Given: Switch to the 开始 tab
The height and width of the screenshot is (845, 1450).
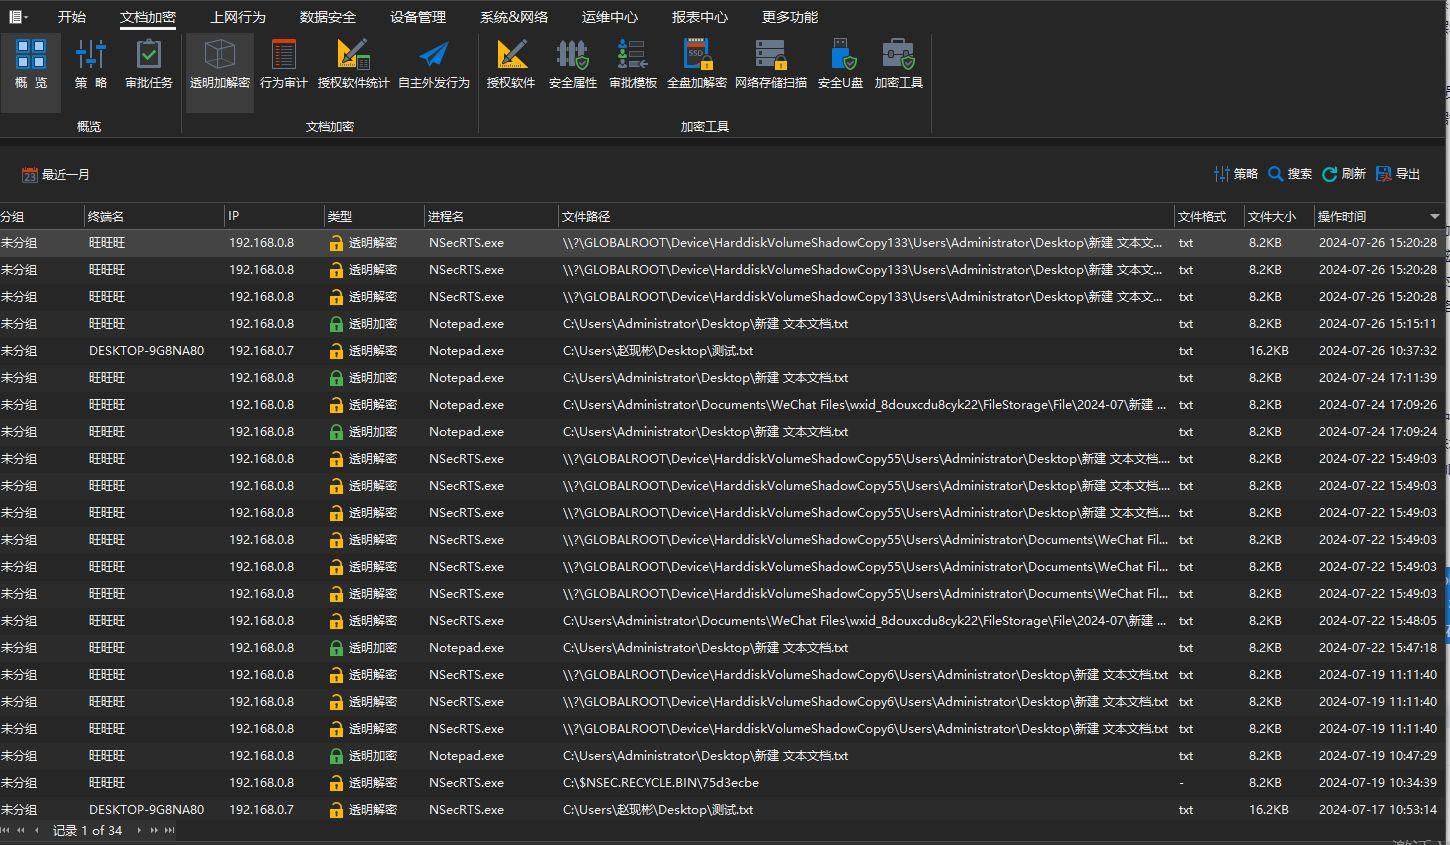Looking at the screenshot, I should pos(72,17).
